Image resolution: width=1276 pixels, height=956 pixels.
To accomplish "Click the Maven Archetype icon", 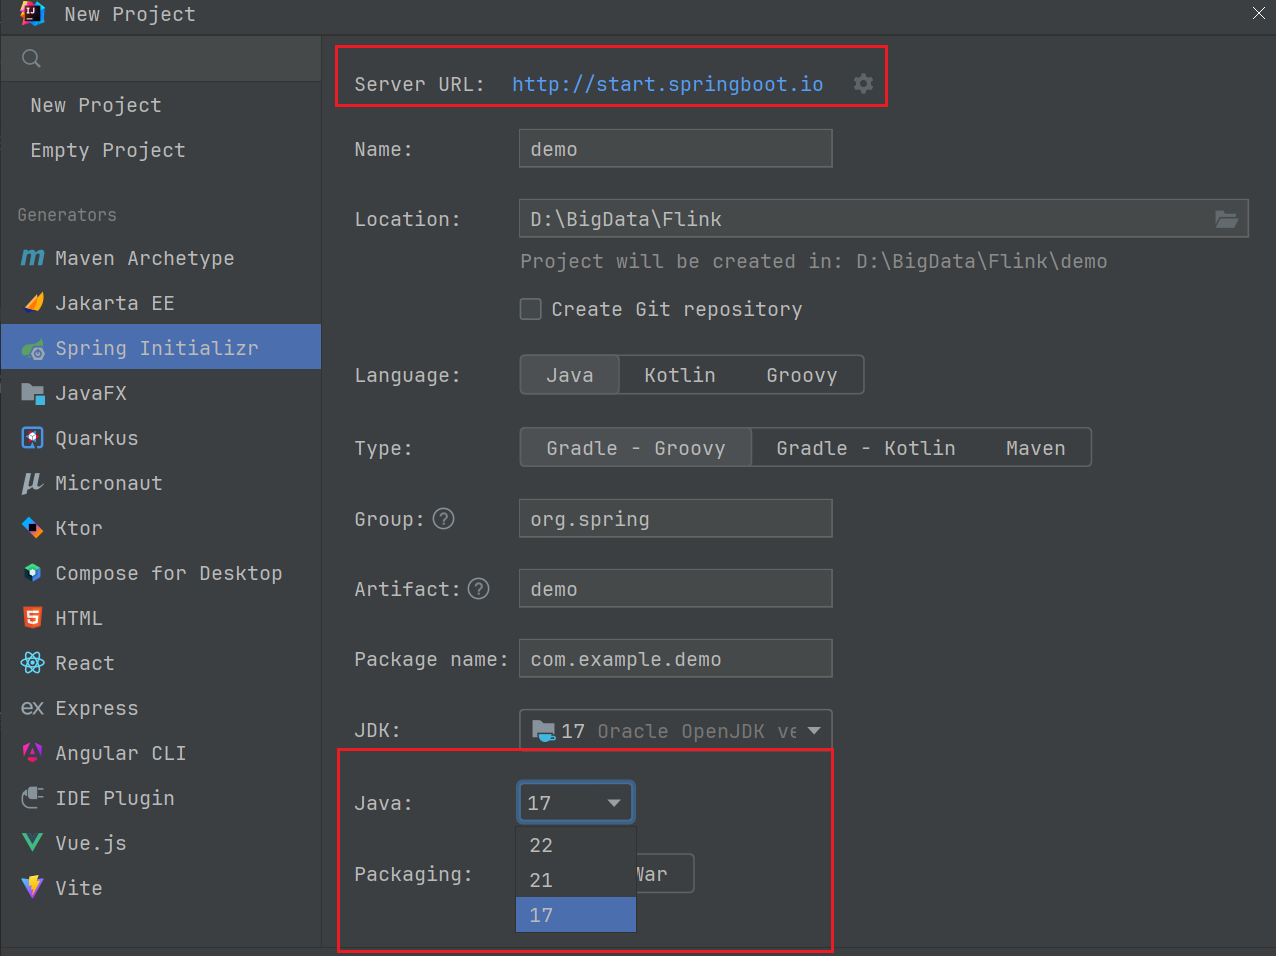I will 33,258.
